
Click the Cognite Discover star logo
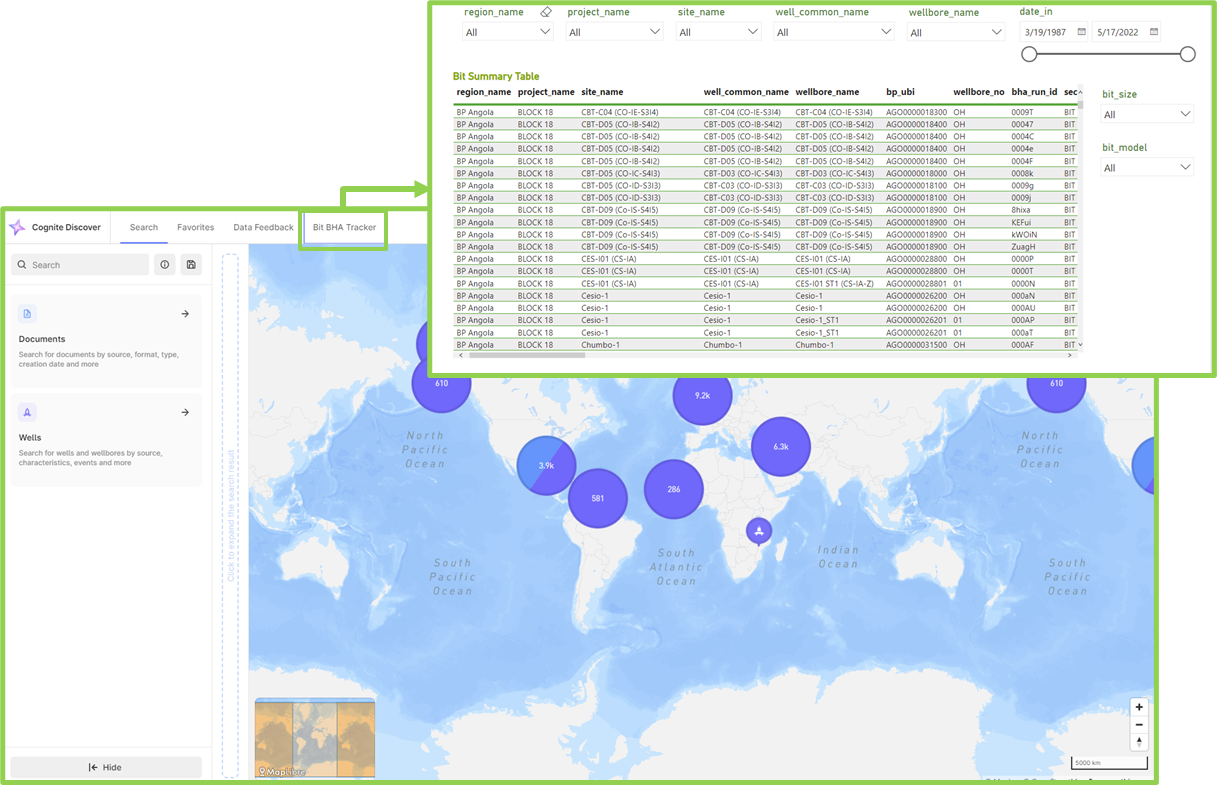coord(17,227)
